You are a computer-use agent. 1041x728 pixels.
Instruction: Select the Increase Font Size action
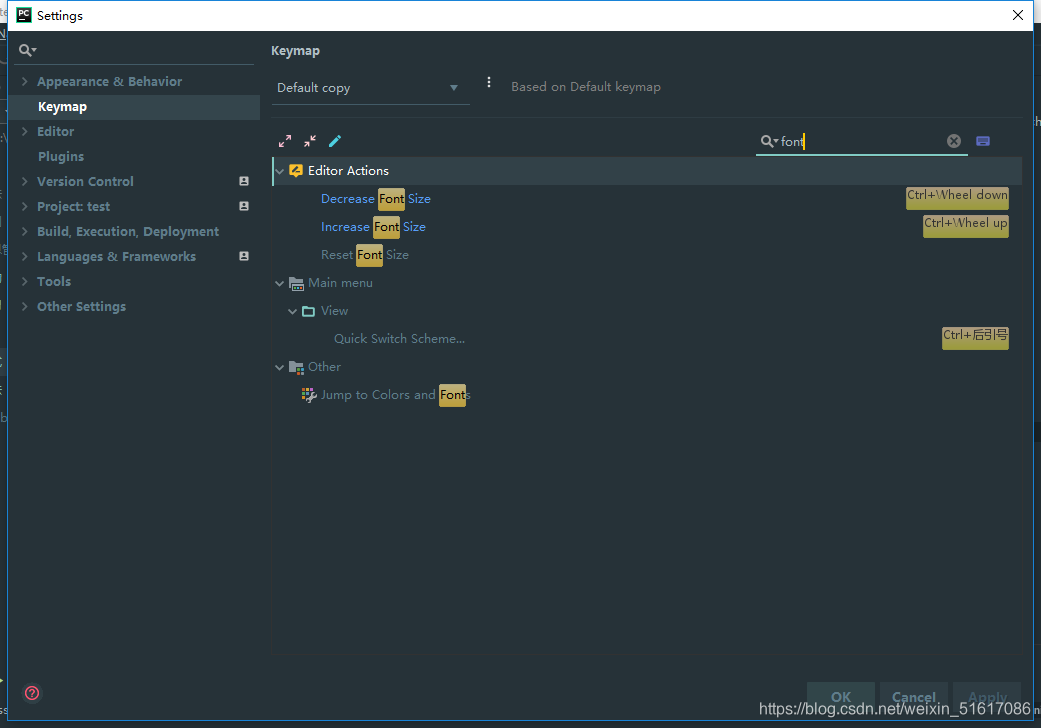(x=373, y=227)
